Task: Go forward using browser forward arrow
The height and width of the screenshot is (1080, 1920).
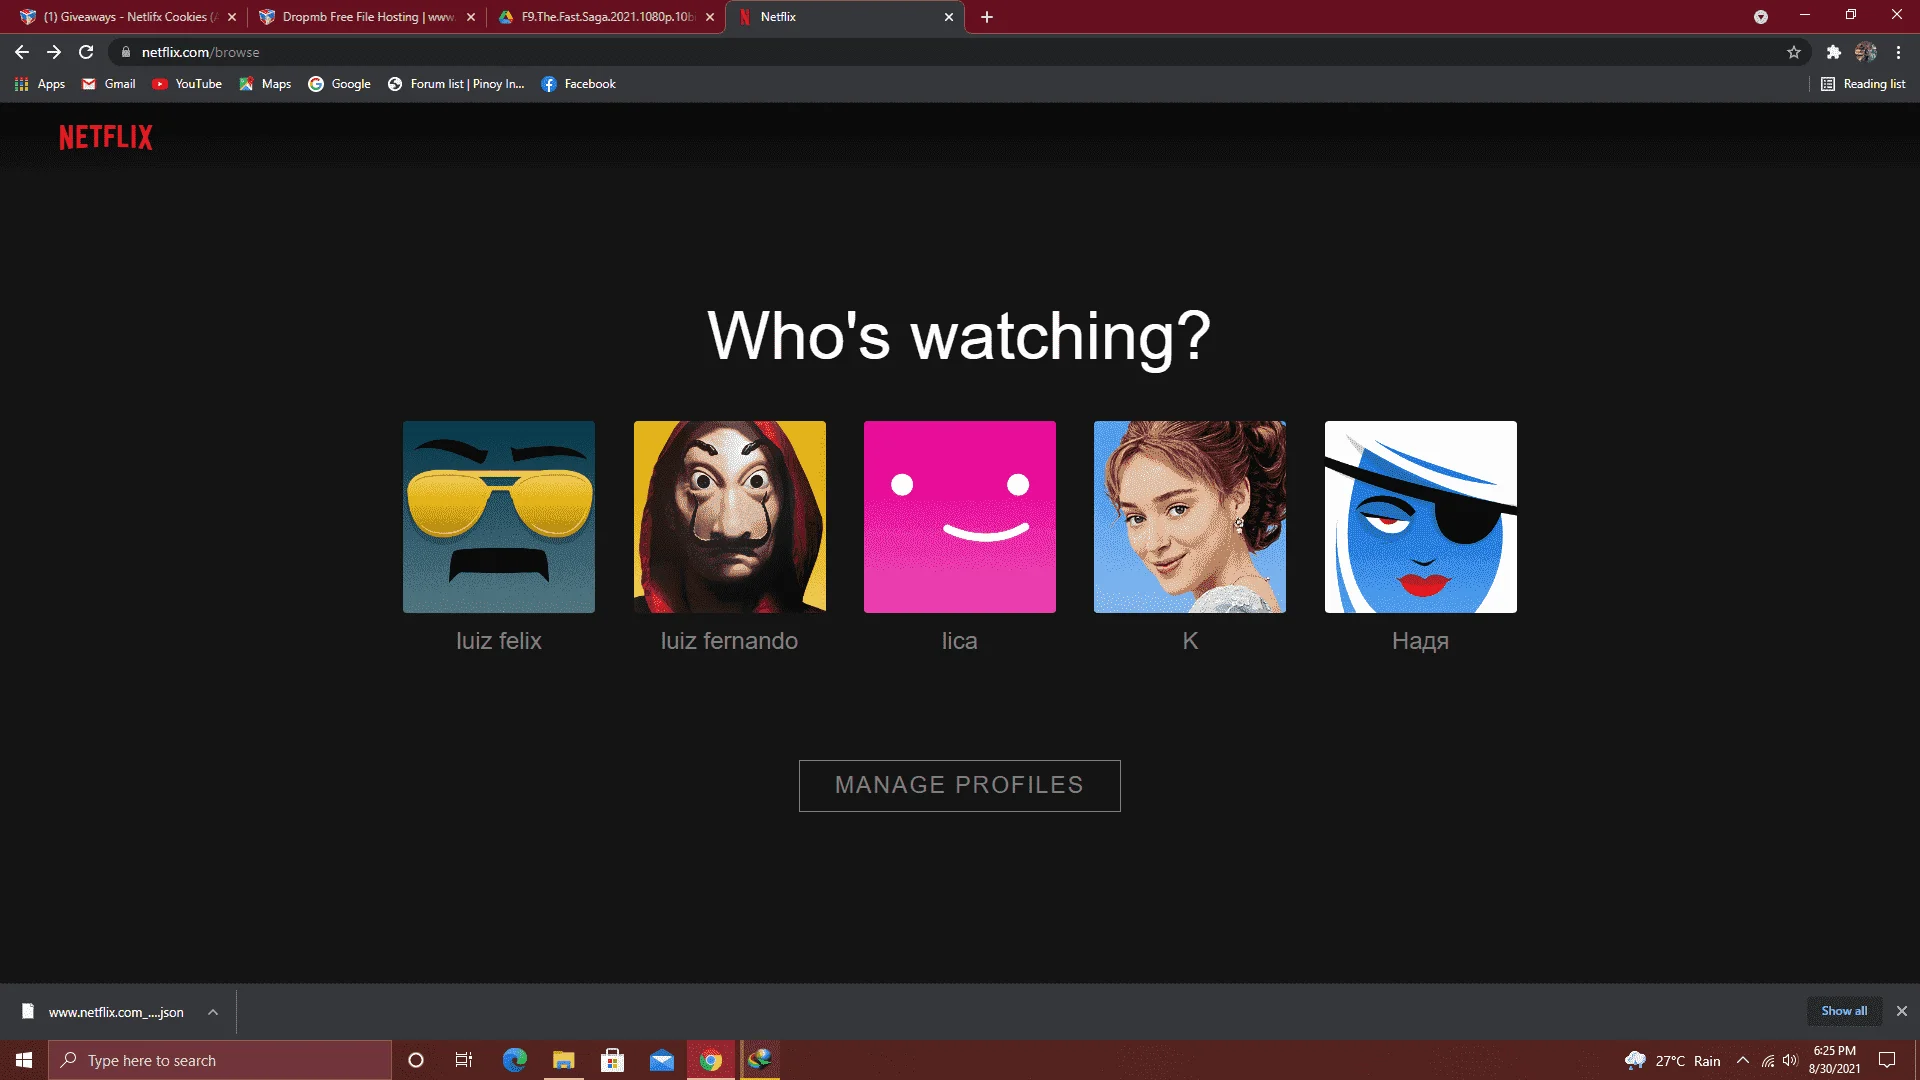Action: (x=54, y=52)
